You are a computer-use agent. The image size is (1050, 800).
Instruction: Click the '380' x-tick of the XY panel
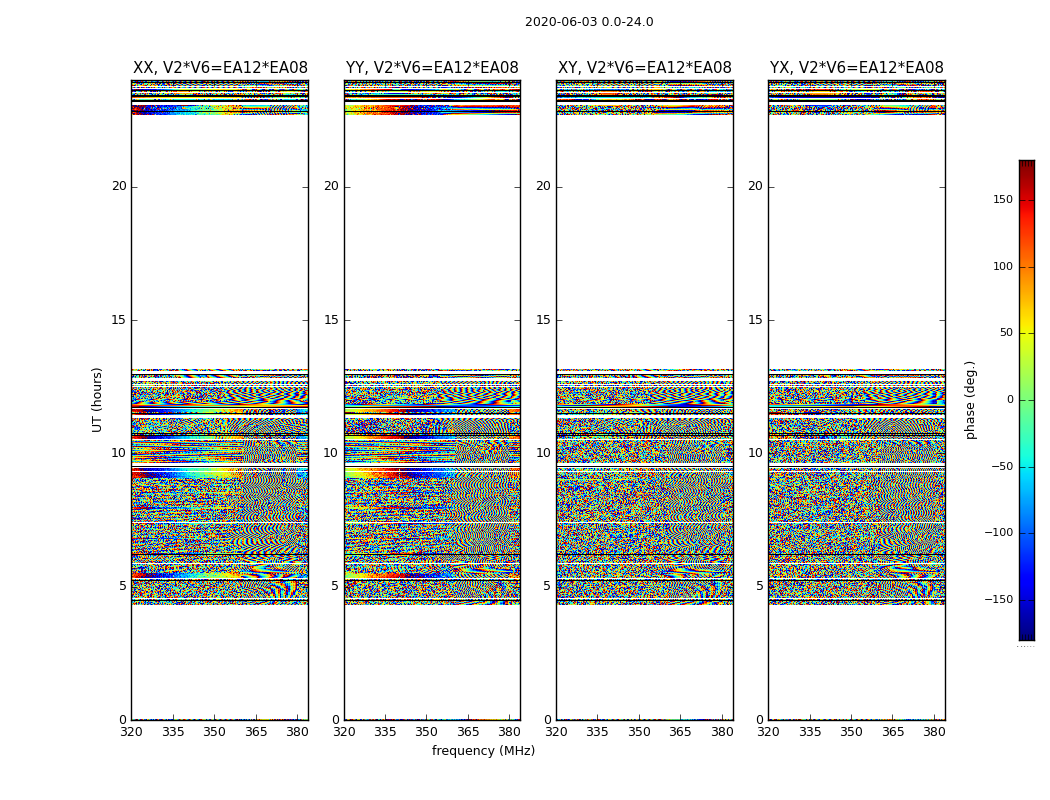(722, 732)
